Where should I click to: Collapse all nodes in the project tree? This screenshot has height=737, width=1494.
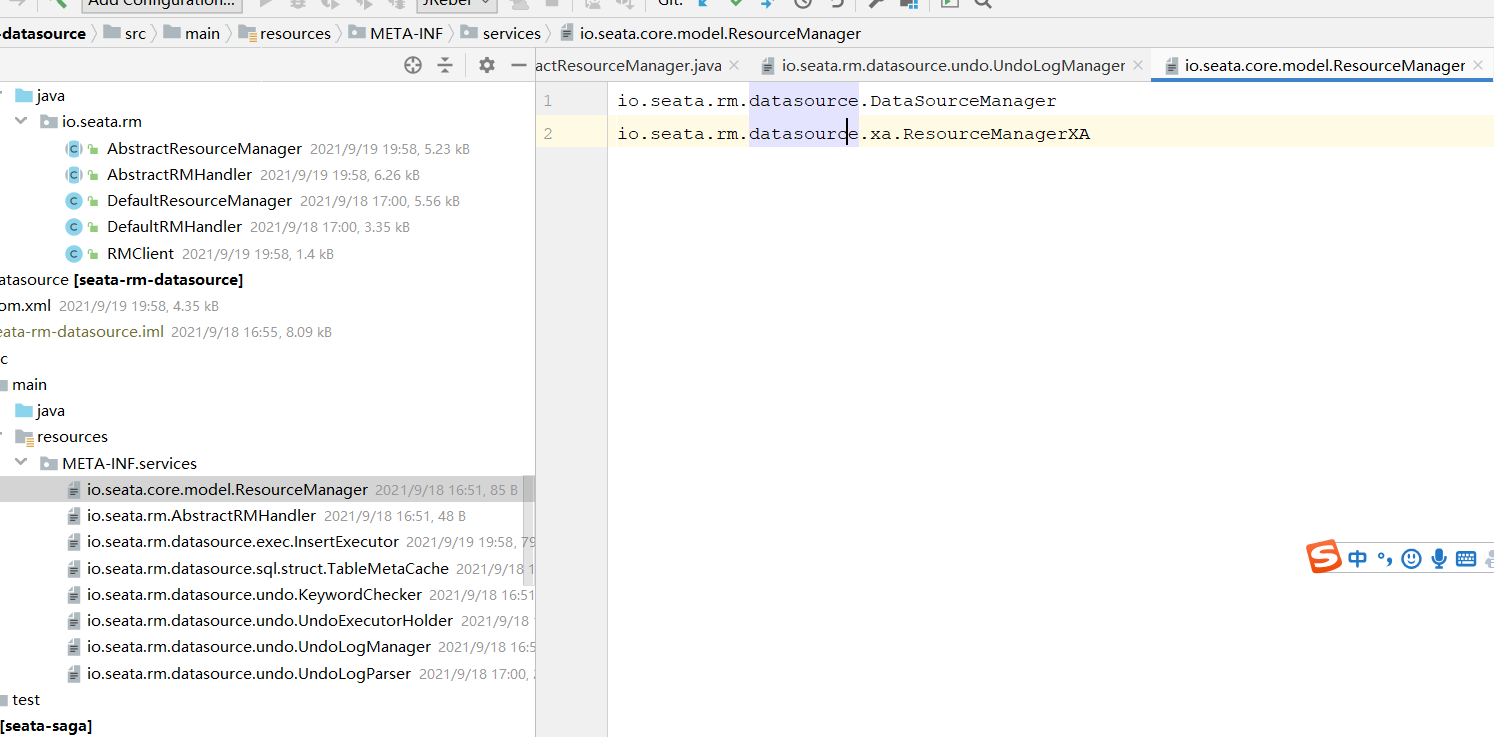[x=445, y=65]
